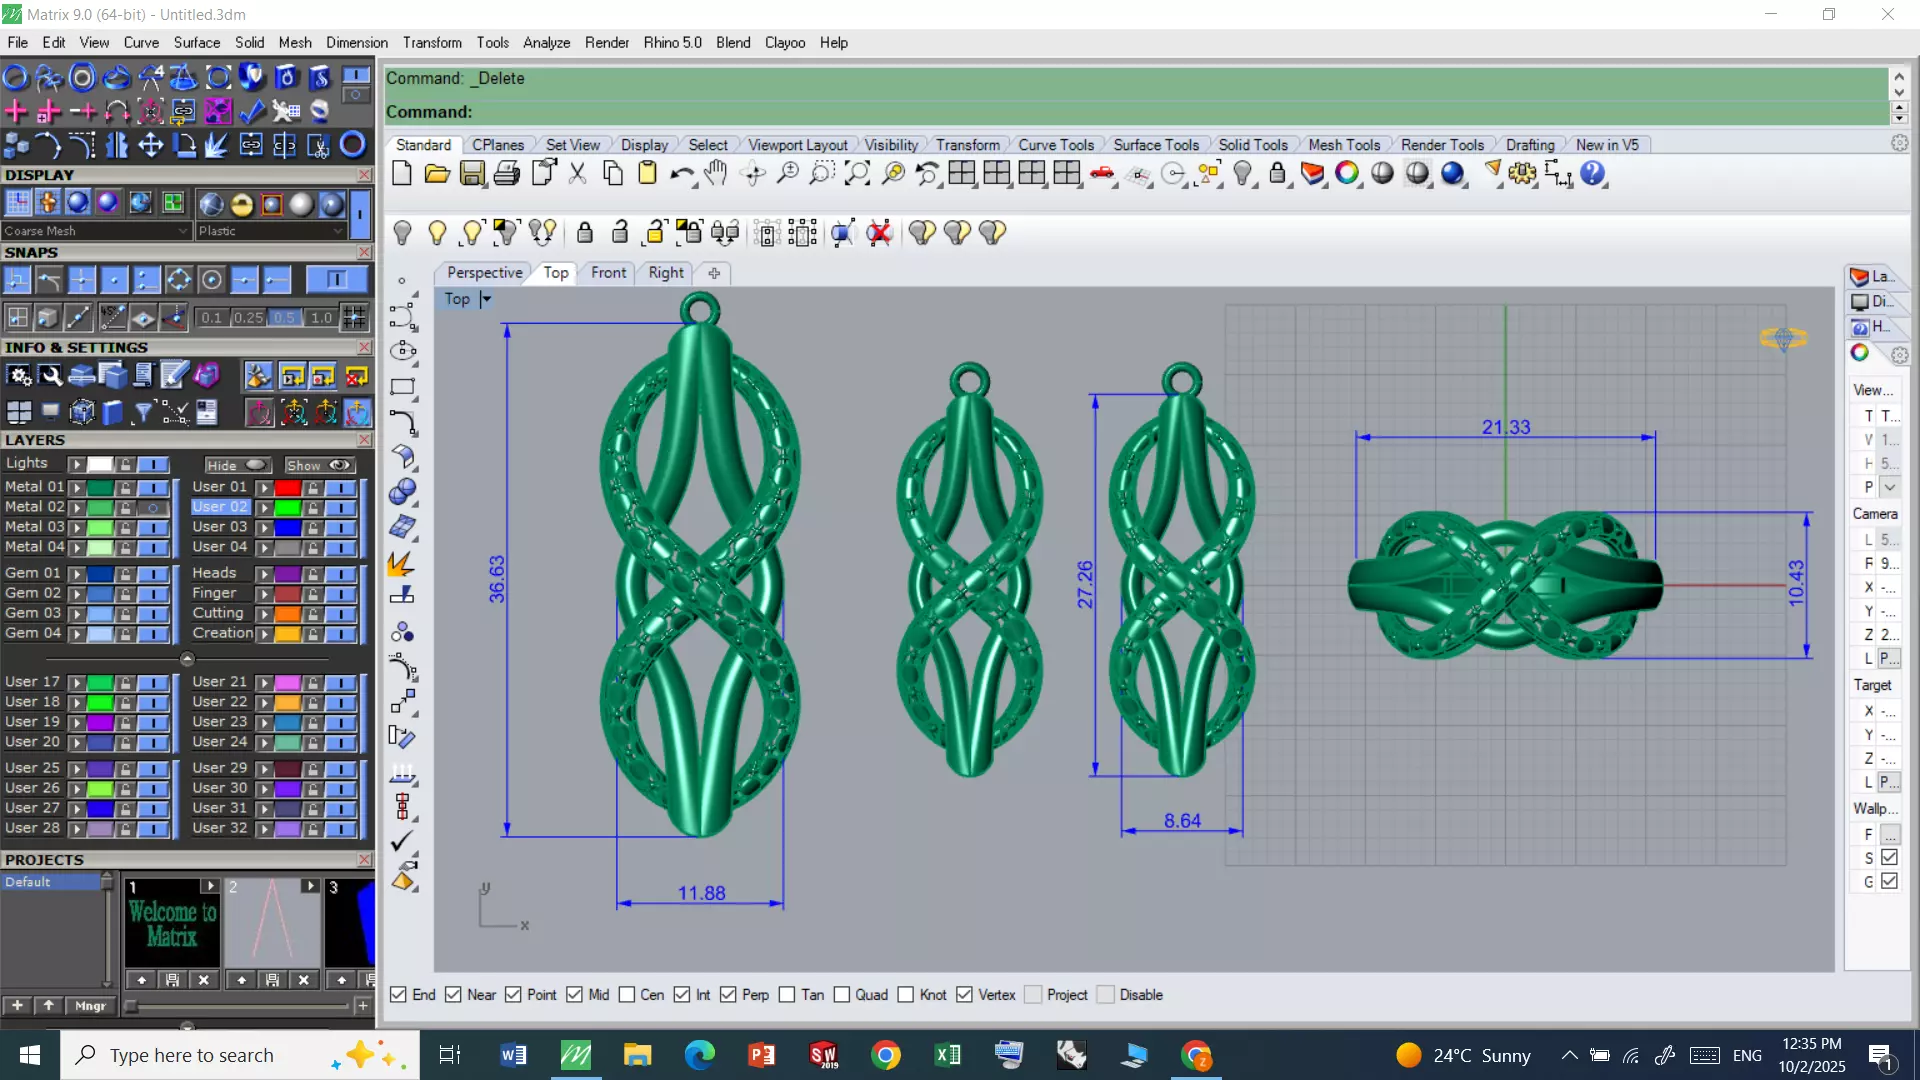Open the Plastic material dropdown

pos(270,231)
